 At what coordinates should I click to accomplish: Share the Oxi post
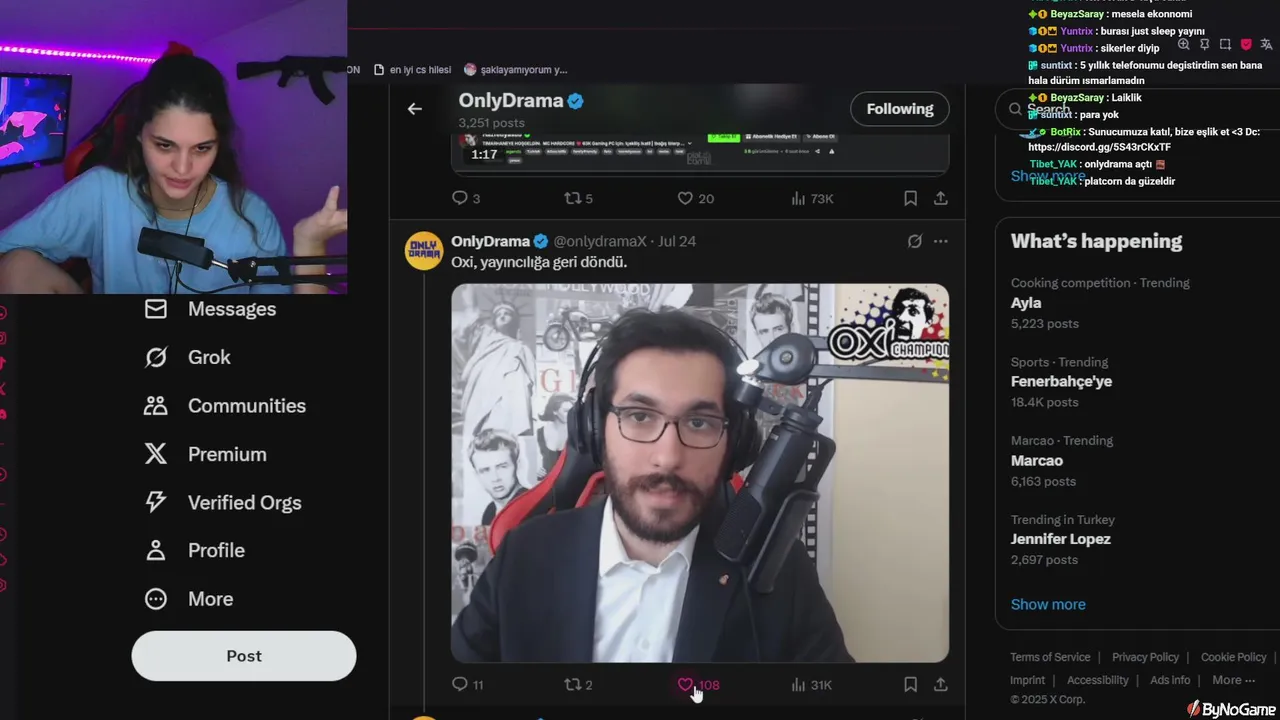941,685
